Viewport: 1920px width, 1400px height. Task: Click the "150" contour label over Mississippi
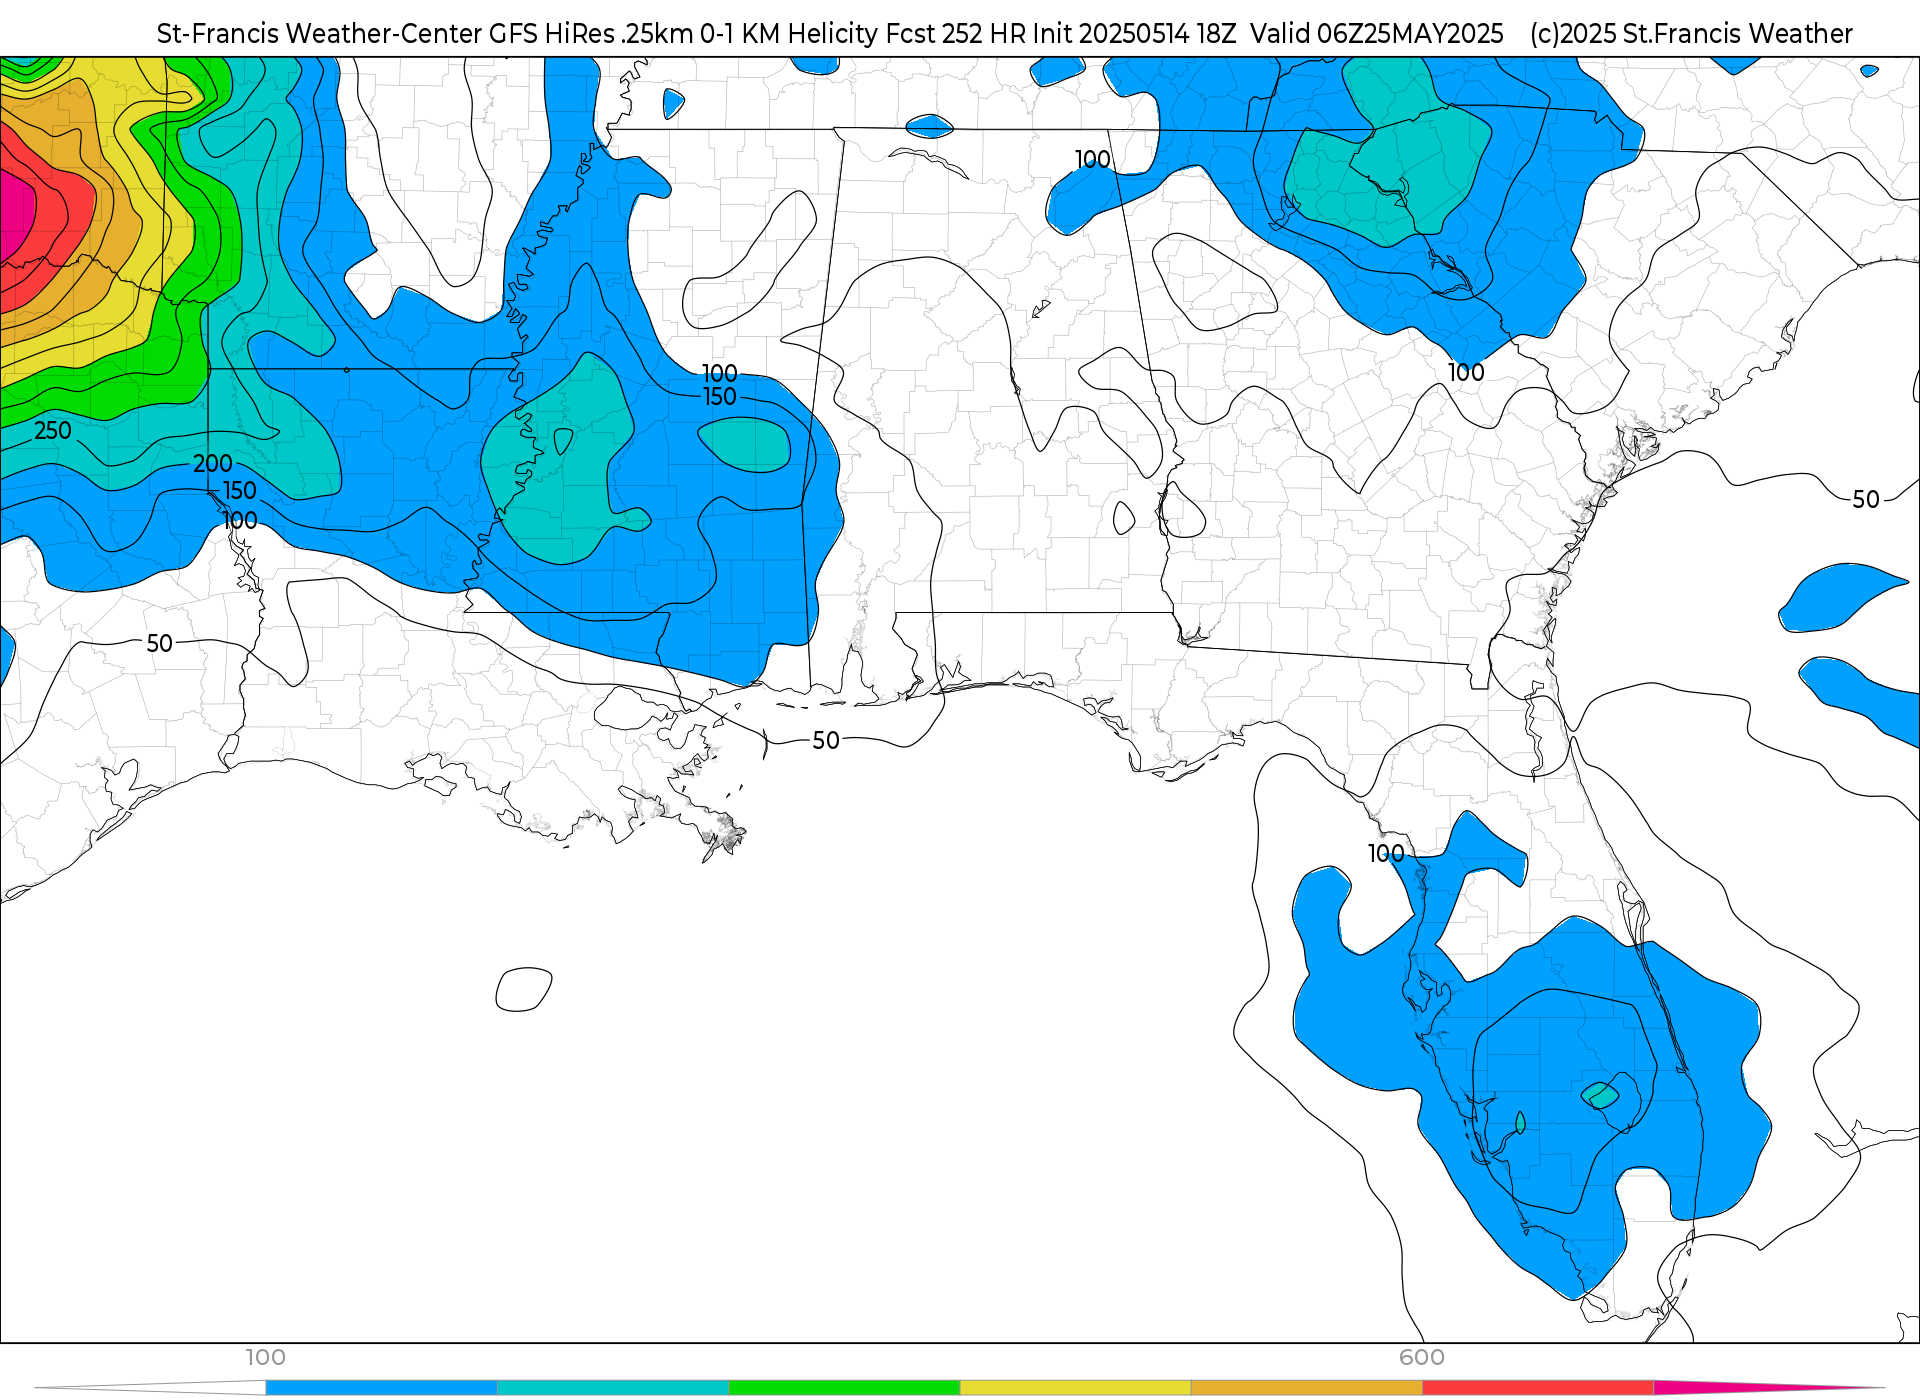(720, 397)
